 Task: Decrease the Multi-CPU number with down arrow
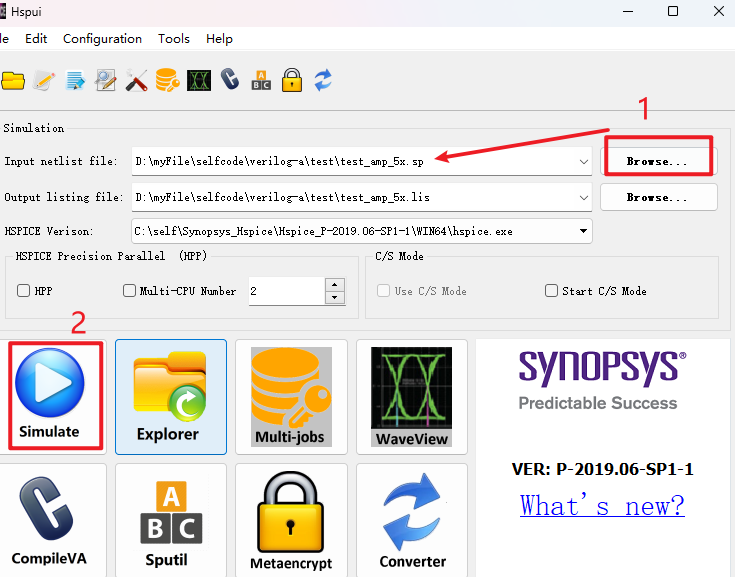click(335, 297)
